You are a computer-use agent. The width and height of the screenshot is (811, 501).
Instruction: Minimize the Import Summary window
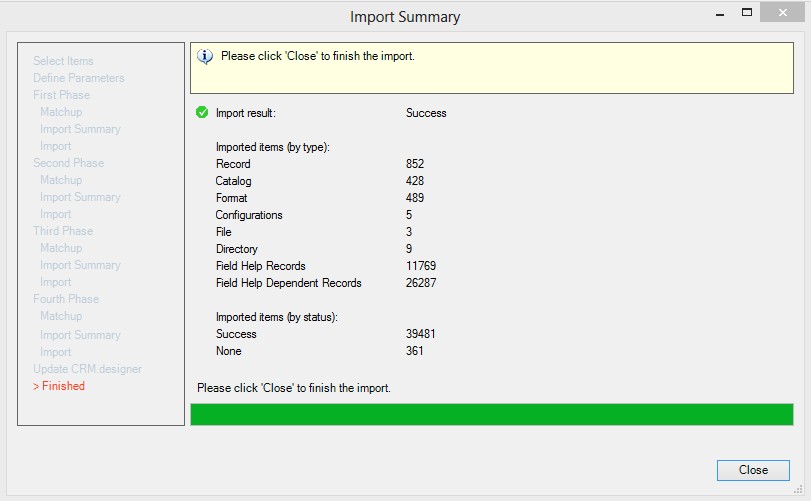click(719, 14)
